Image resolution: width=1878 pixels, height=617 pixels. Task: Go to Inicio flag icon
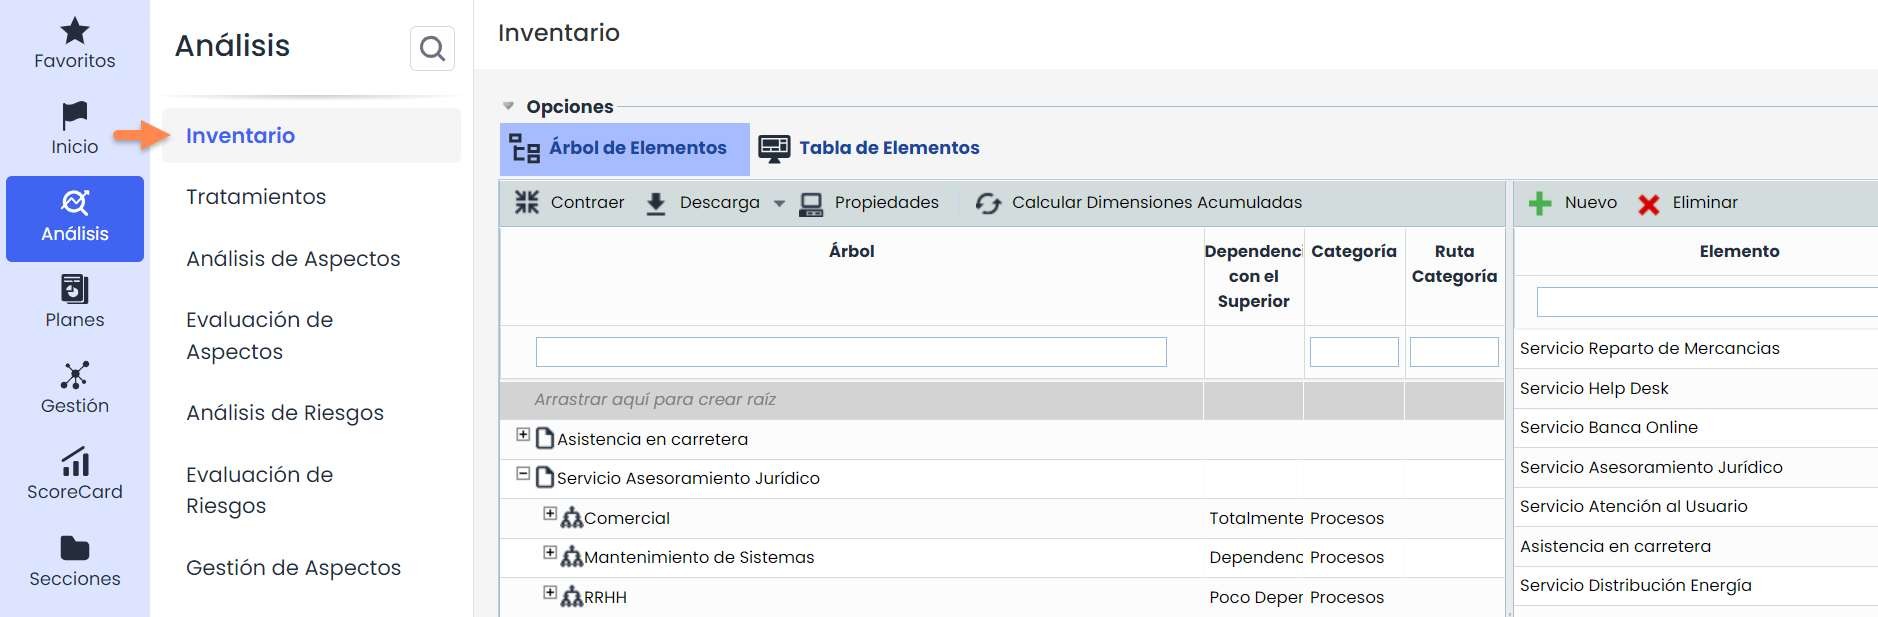[x=75, y=117]
